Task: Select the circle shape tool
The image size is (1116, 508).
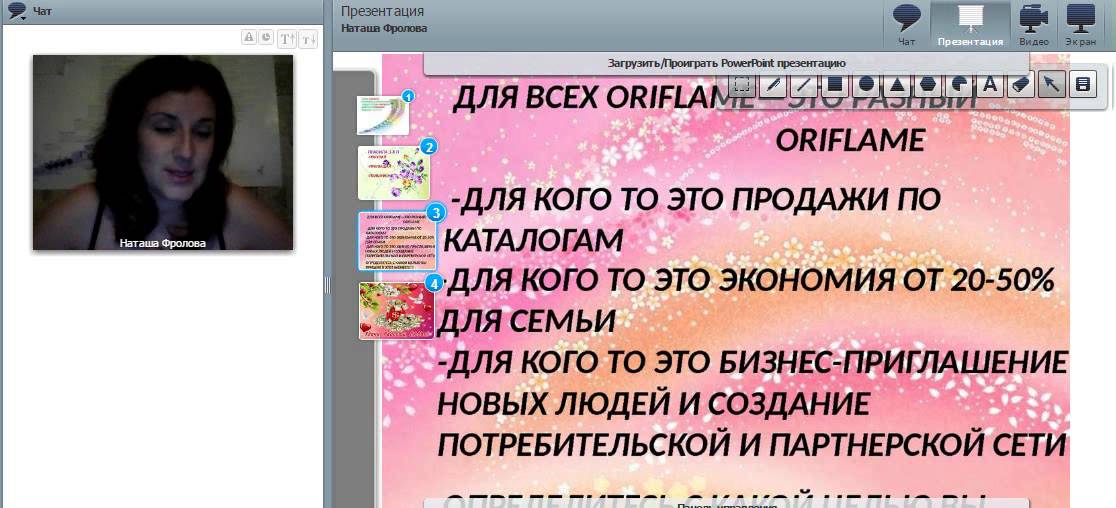Action: coord(865,85)
